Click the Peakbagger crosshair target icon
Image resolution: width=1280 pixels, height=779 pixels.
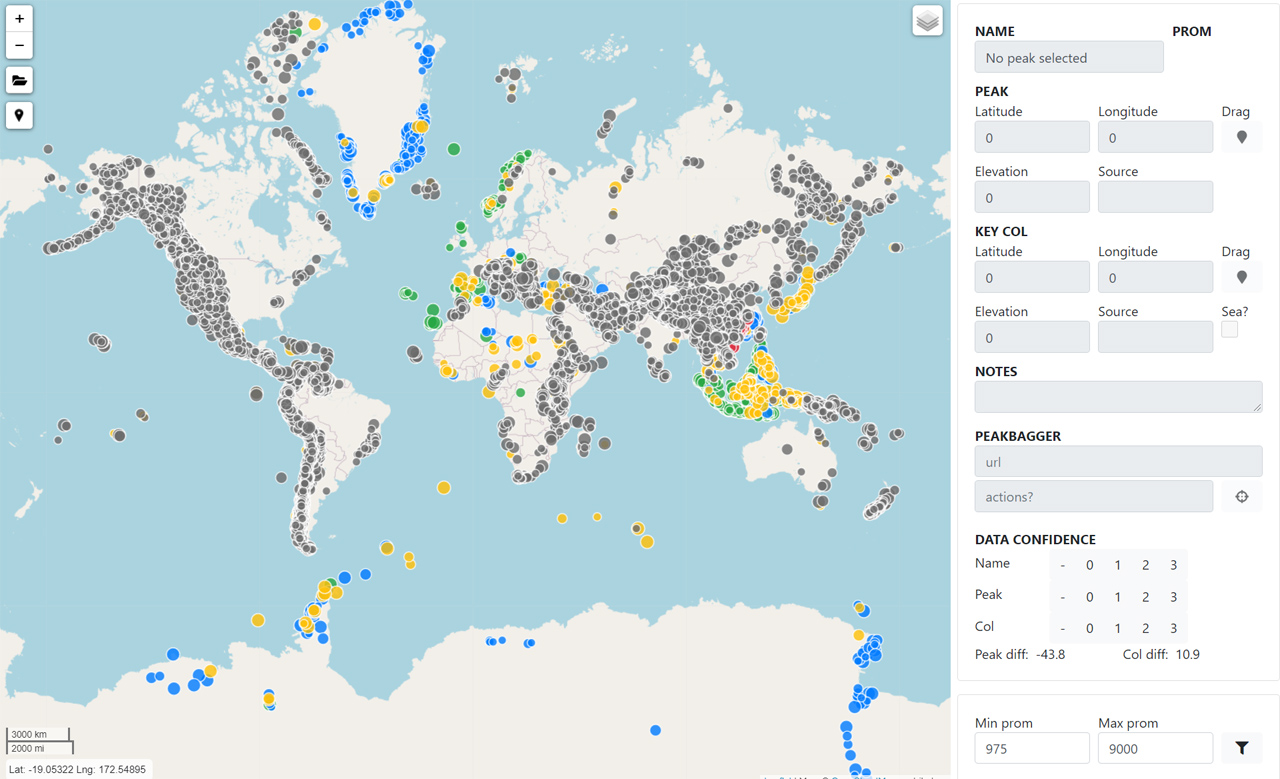[1241, 496]
